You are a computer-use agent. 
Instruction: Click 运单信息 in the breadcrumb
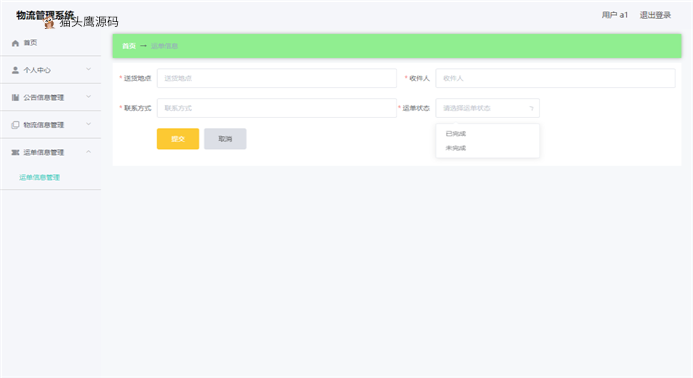pyautogui.click(x=164, y=46)
